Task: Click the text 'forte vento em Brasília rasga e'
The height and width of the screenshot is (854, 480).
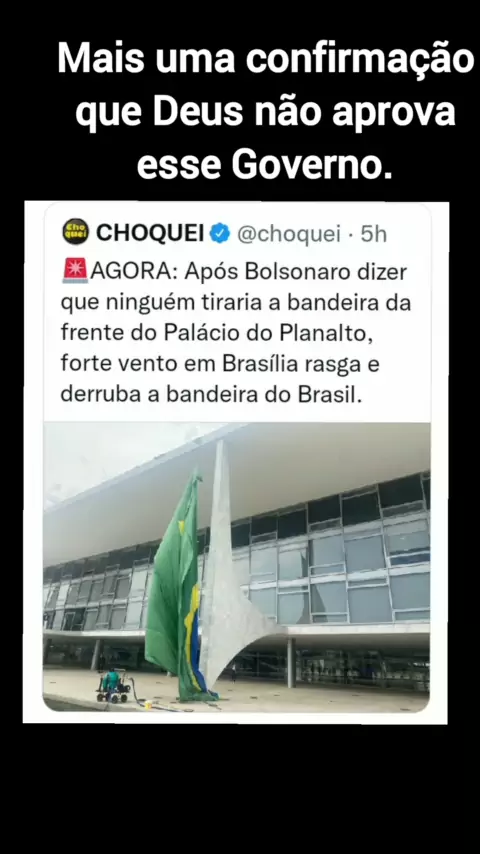Action: (x=220, y=364)
